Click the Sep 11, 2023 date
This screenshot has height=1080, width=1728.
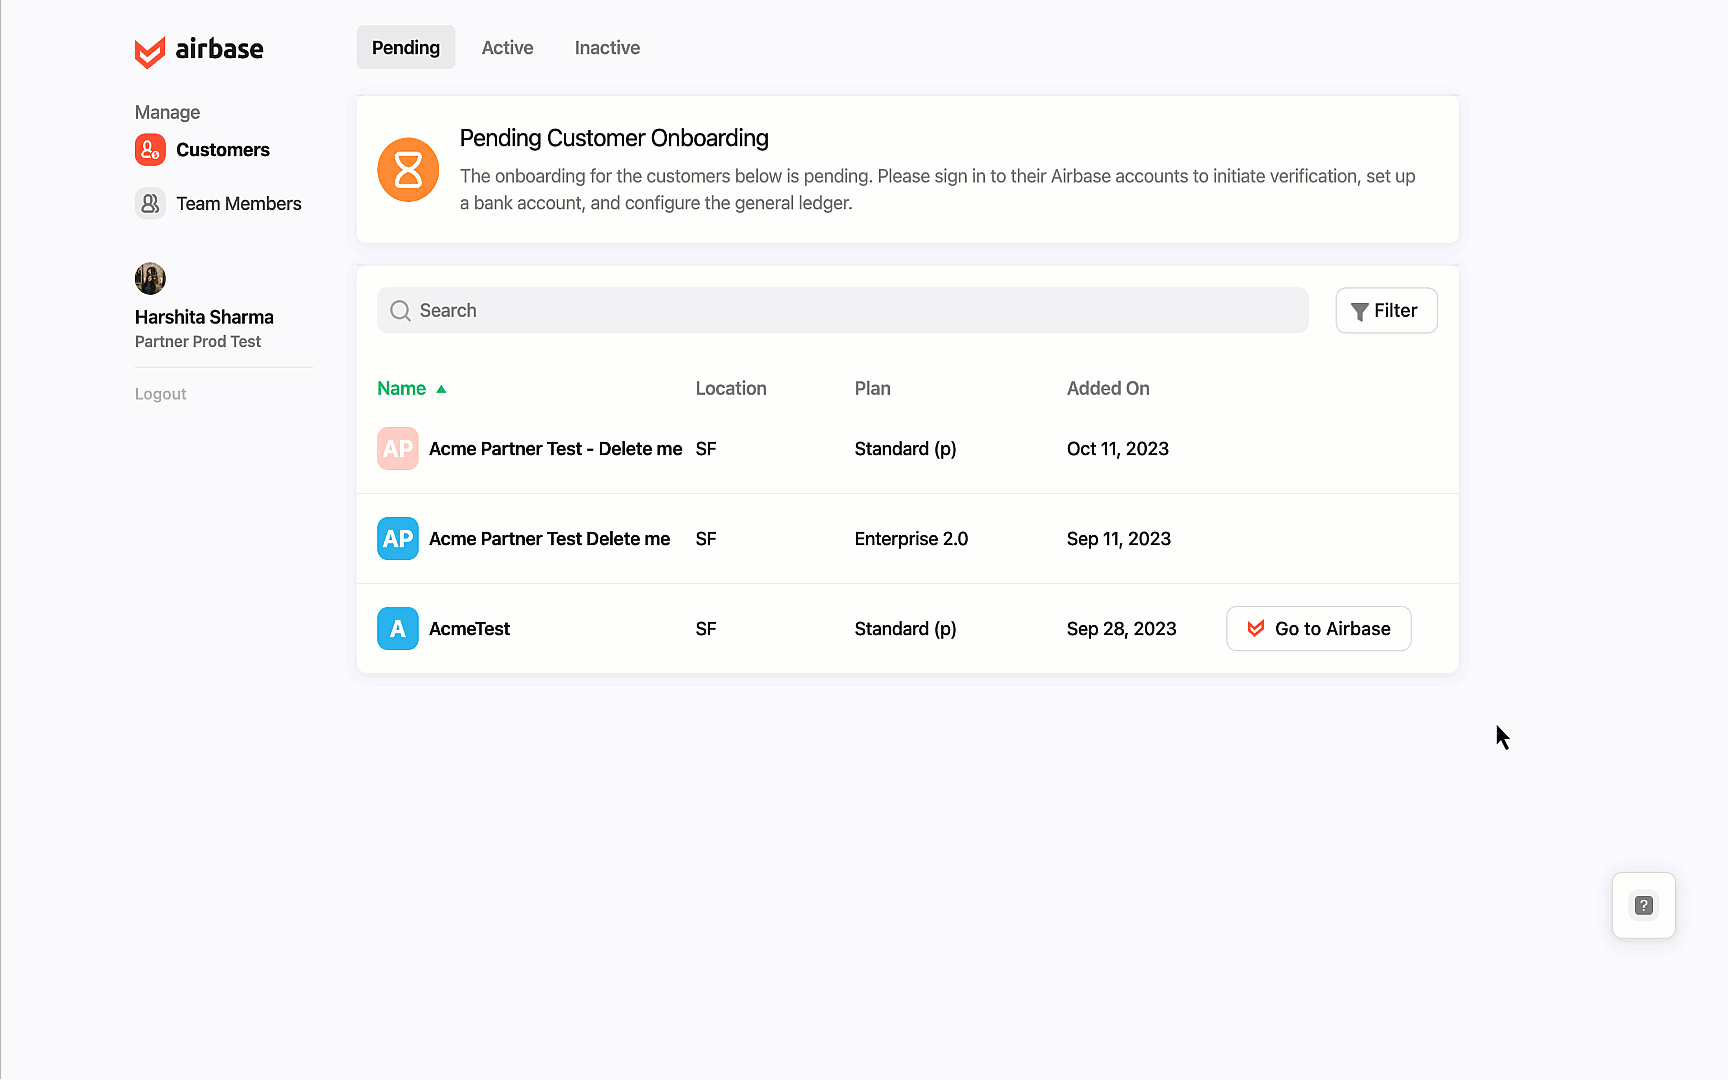[x=1118, y=539]
